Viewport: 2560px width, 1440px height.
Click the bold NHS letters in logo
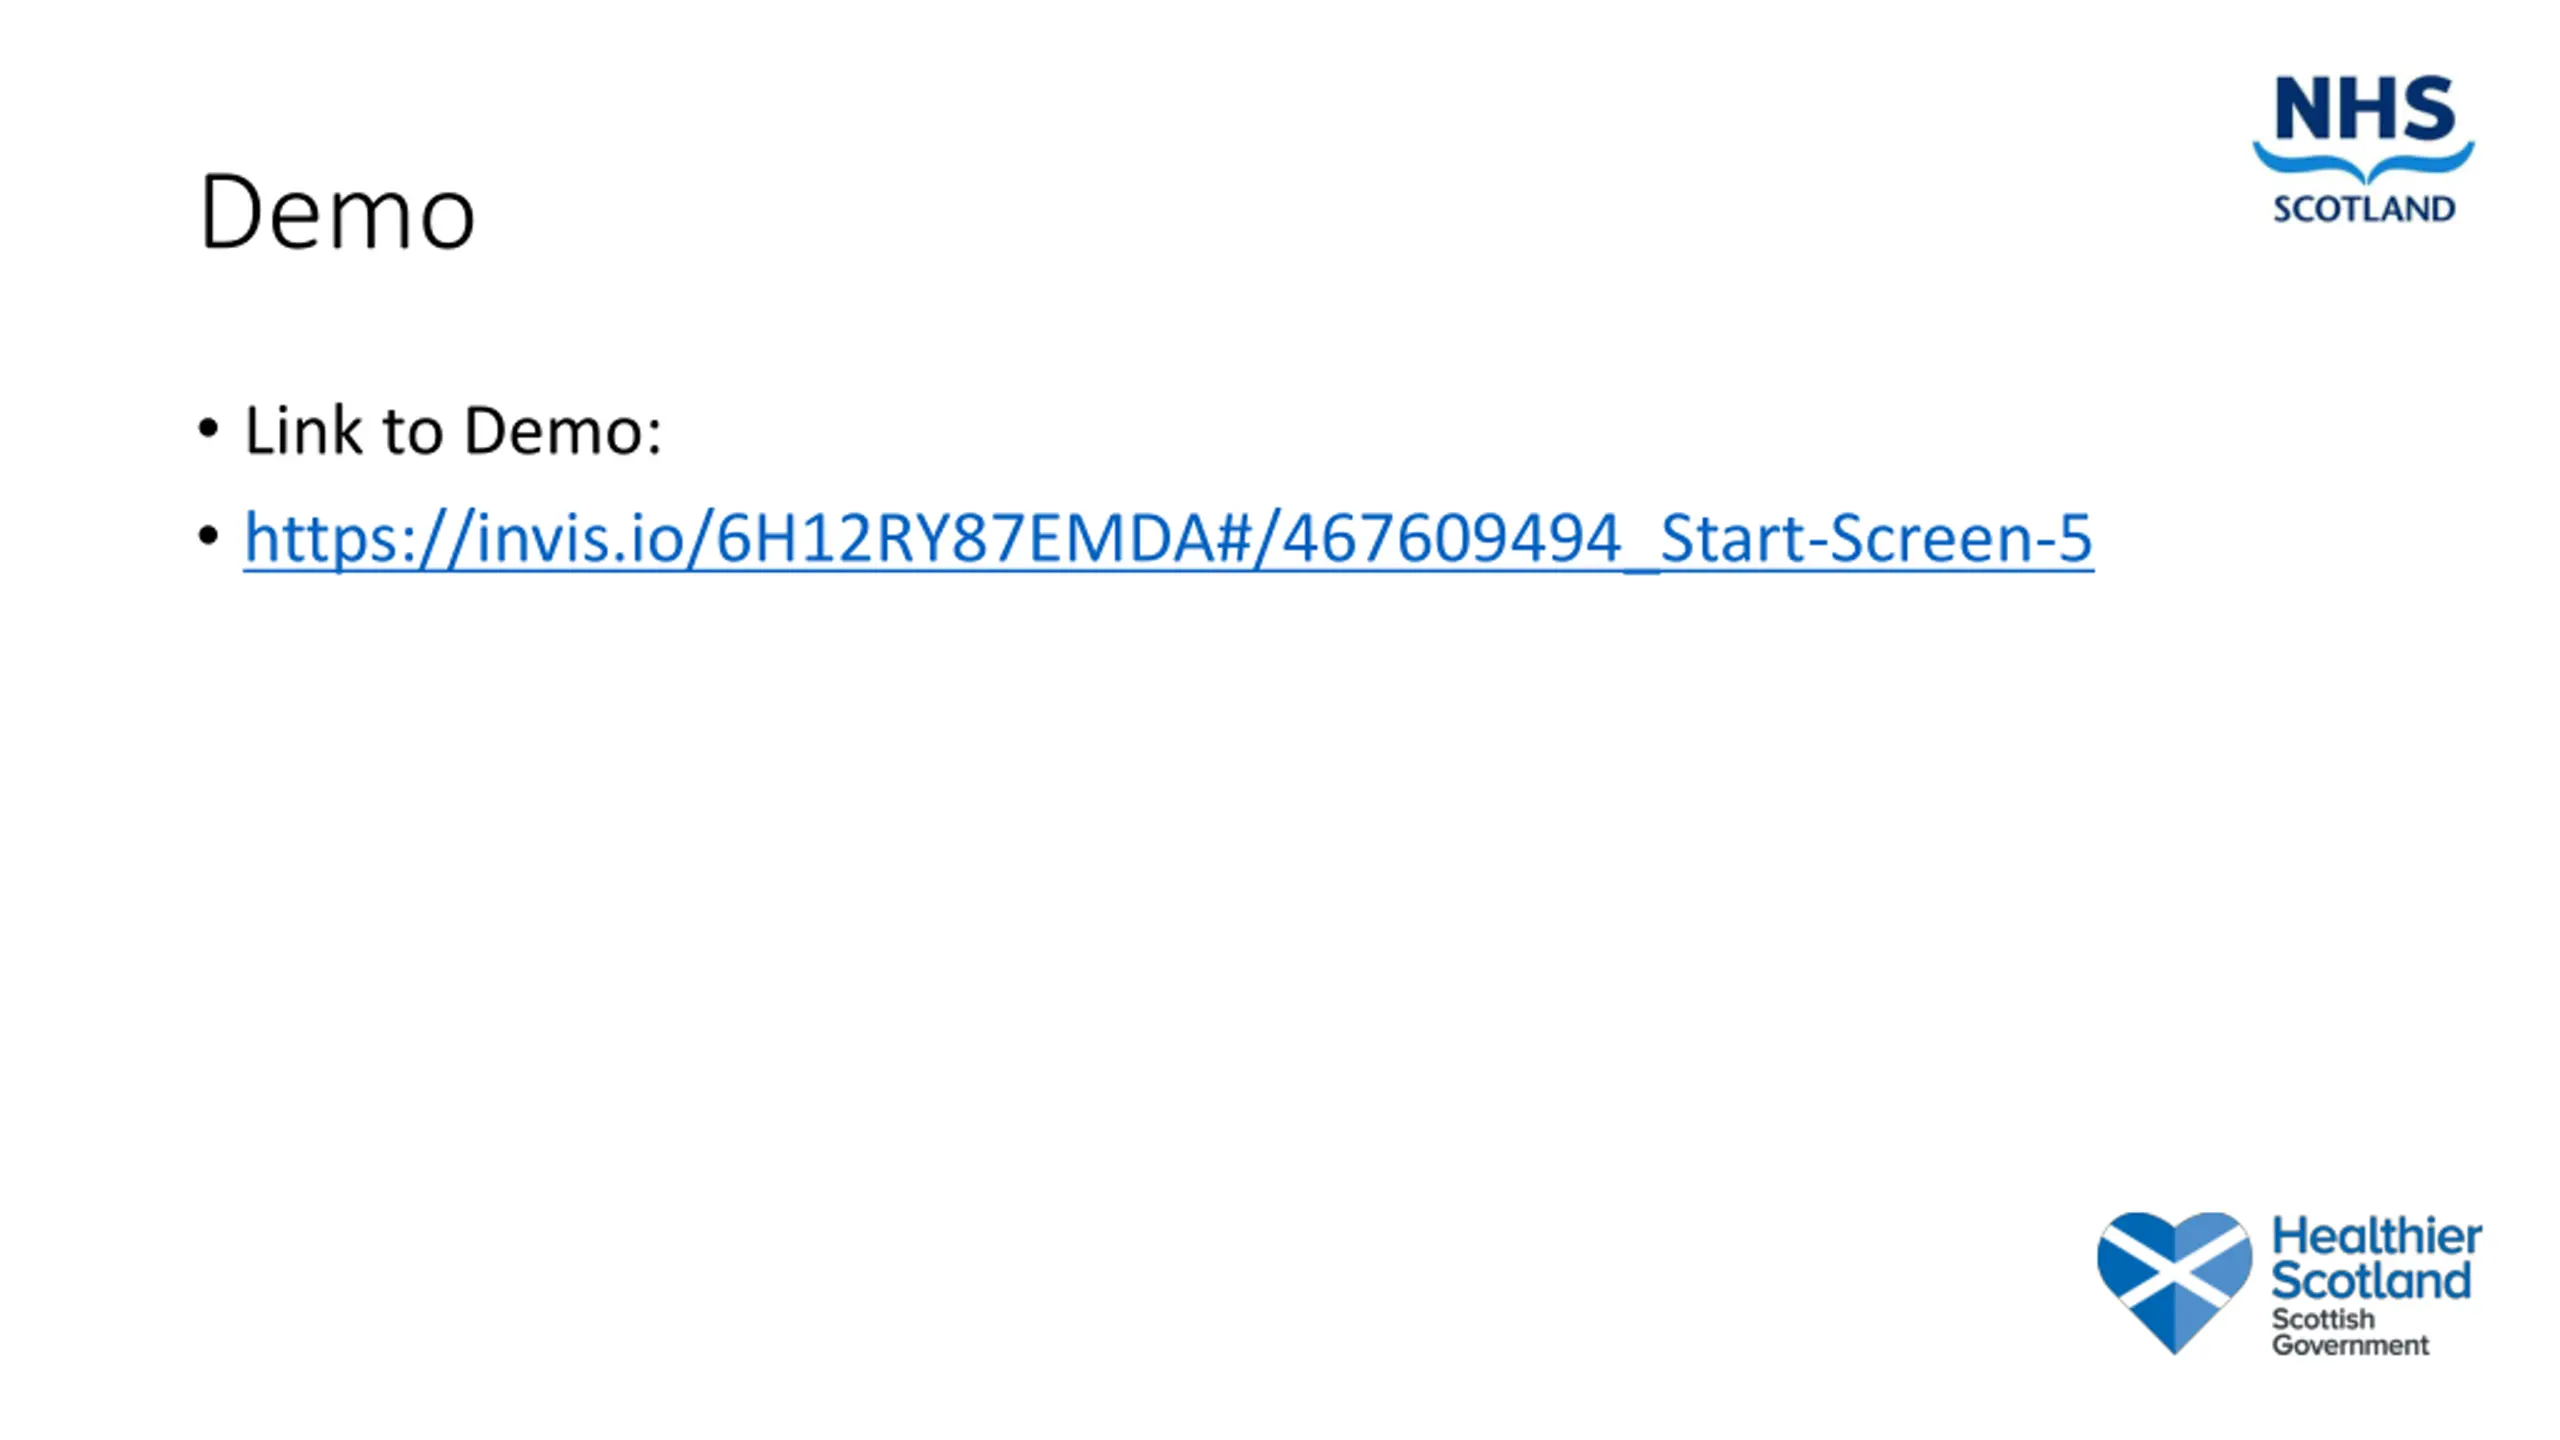[2364, 107]
